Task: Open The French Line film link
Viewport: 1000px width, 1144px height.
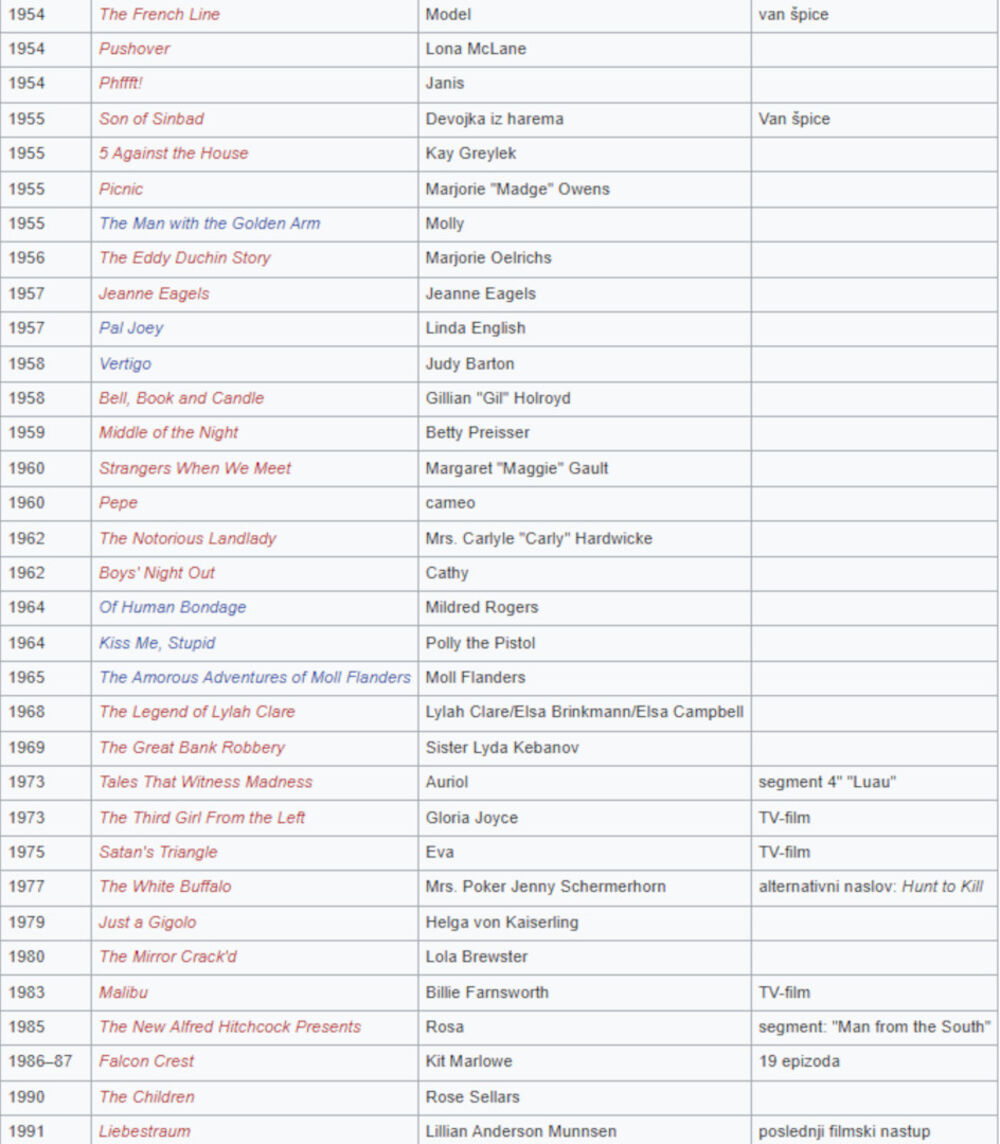Action: [x=159, y=14]
